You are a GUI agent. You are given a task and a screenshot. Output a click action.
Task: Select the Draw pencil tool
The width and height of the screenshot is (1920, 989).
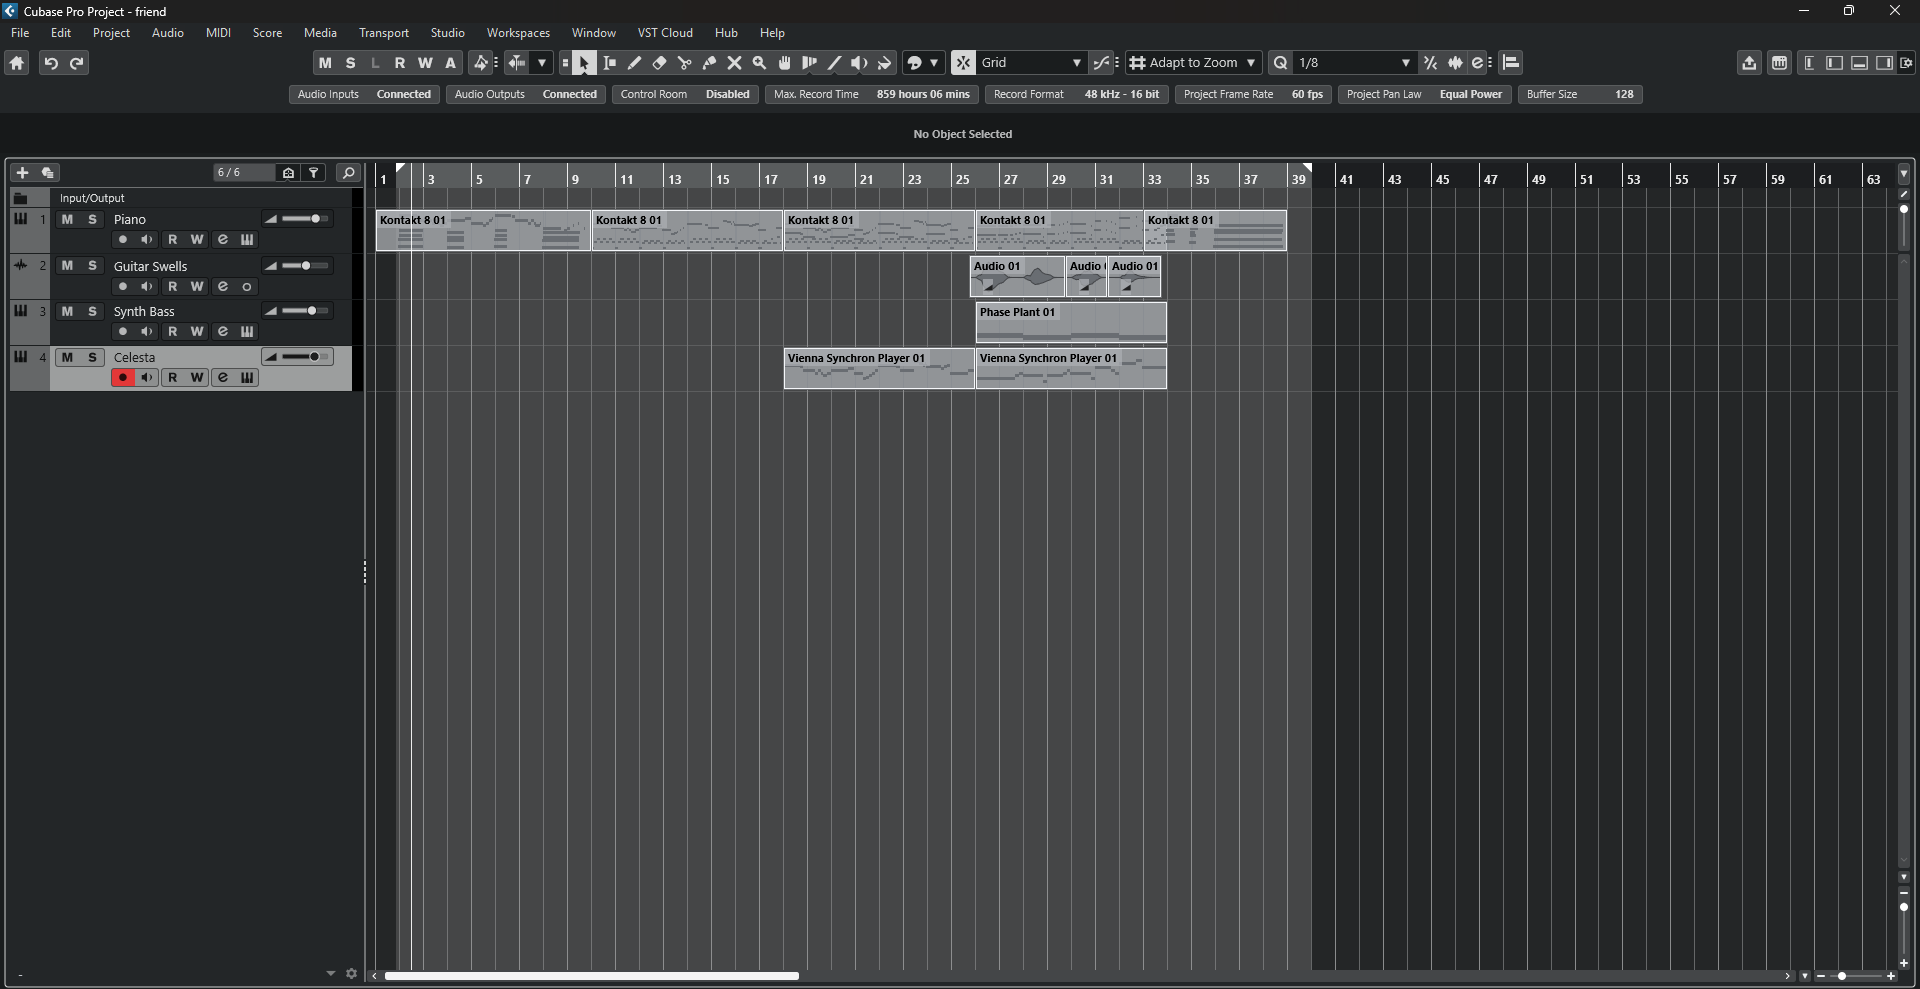tap(634, 63)
